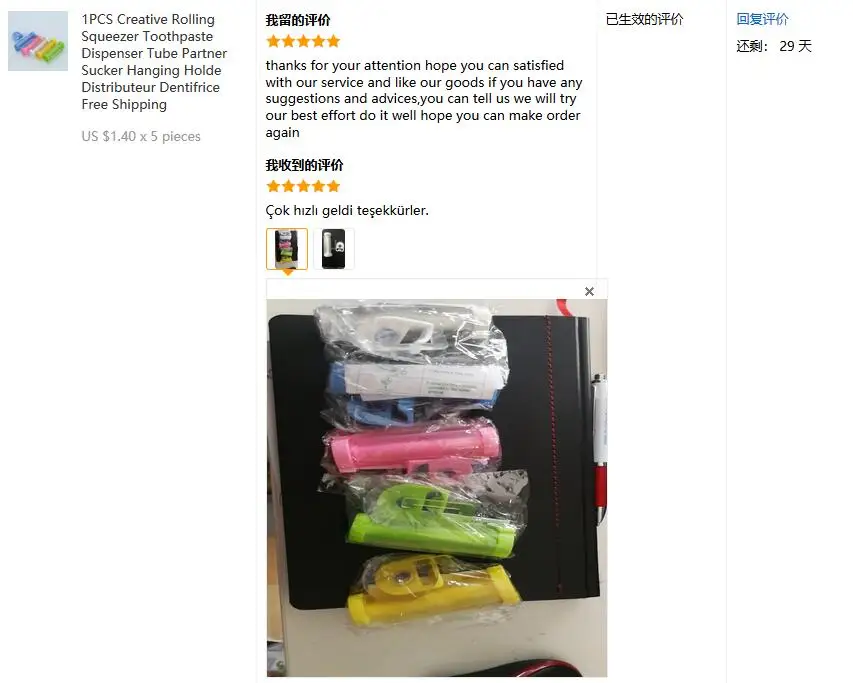Screen dimensions: 853x683
Task: Open the toothpaste squeezer product thumbnail
Action: click(x=38, y=41)
